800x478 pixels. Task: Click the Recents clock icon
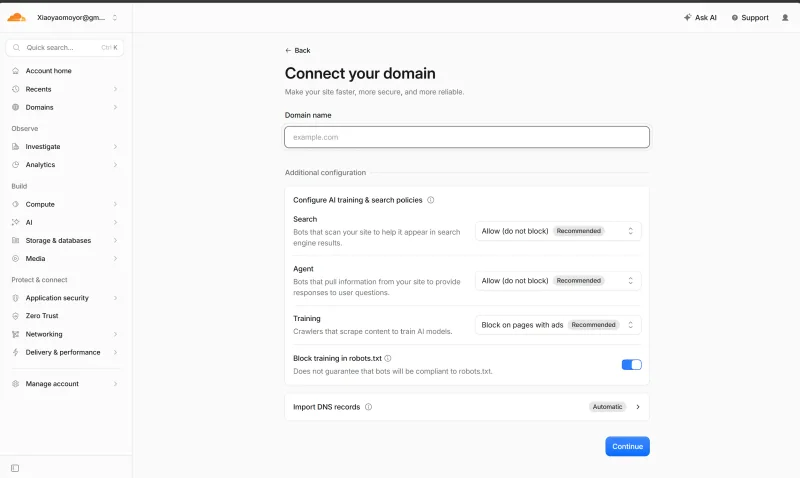tap(15, 89)
